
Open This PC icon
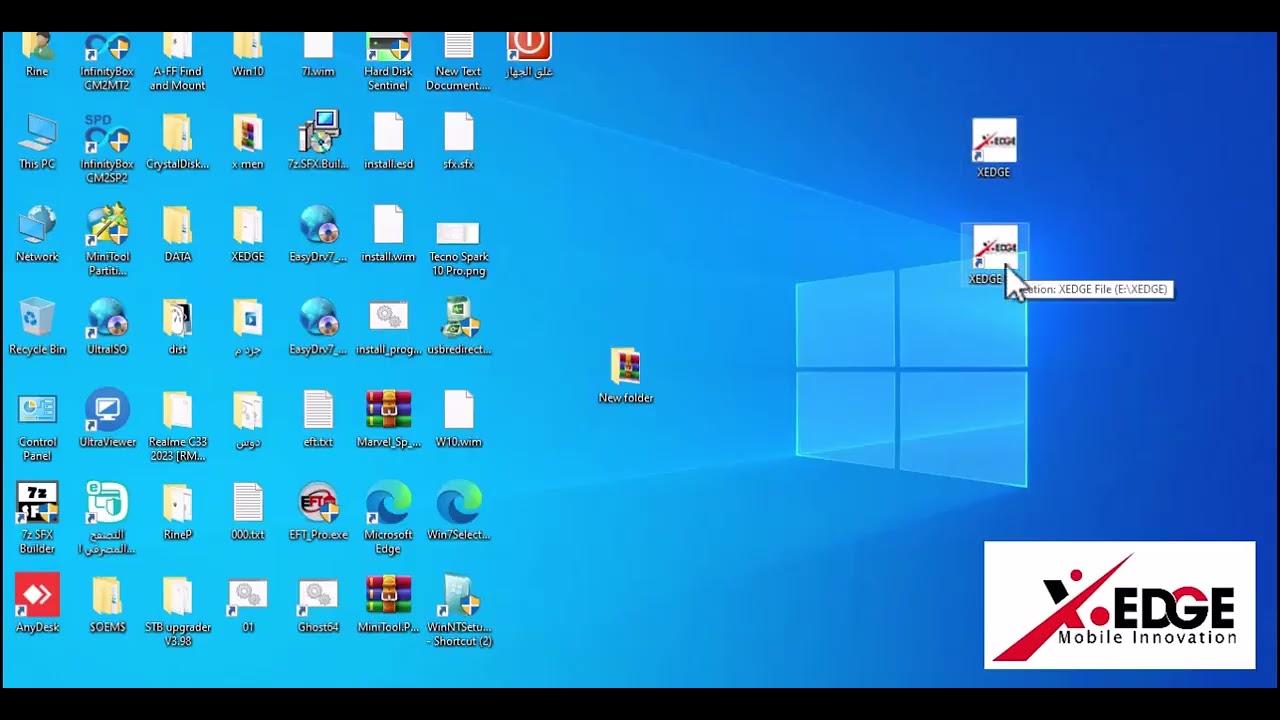coord(37,142)
